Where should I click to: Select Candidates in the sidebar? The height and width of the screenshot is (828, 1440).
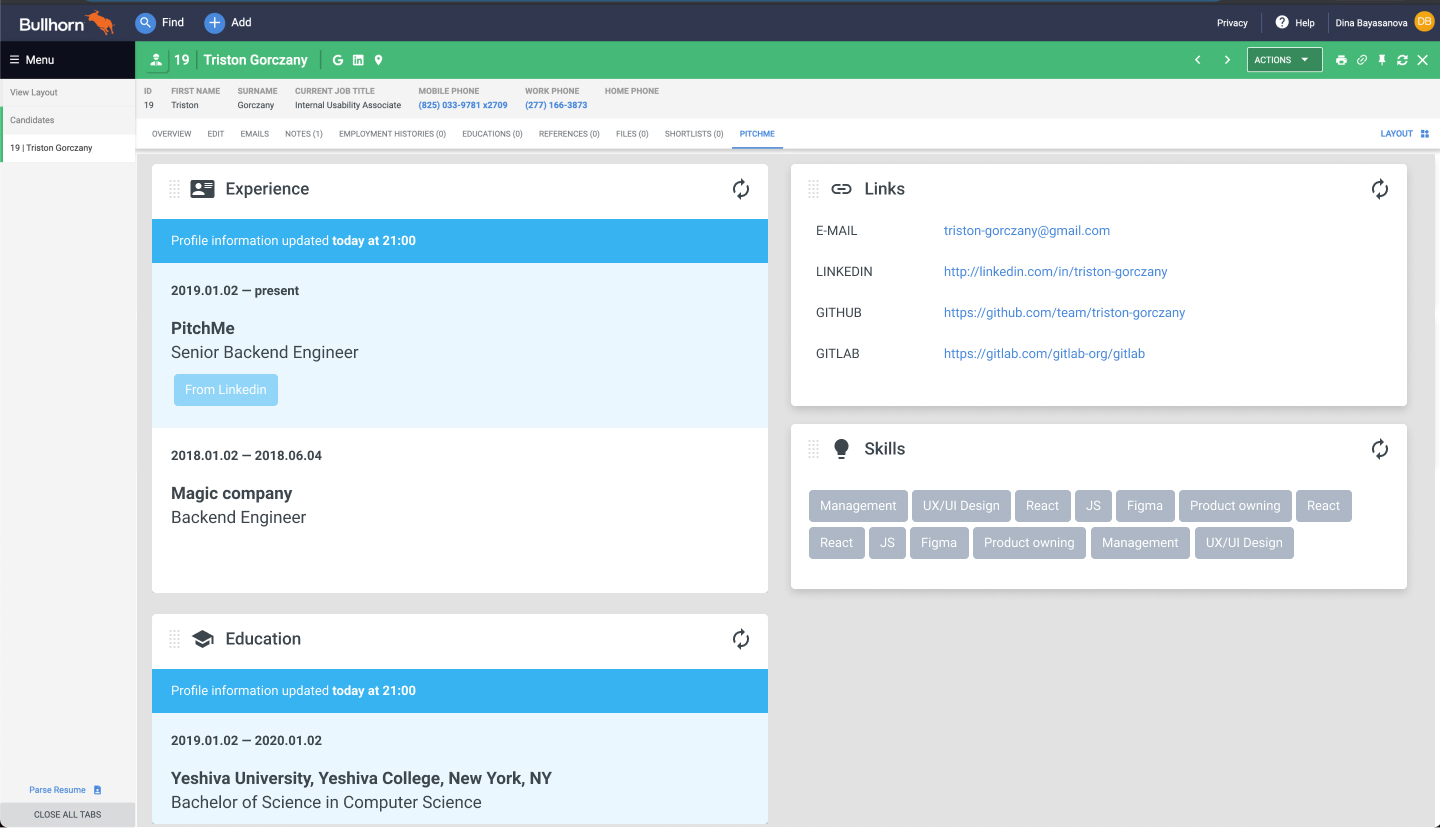[x=32, y=120]
